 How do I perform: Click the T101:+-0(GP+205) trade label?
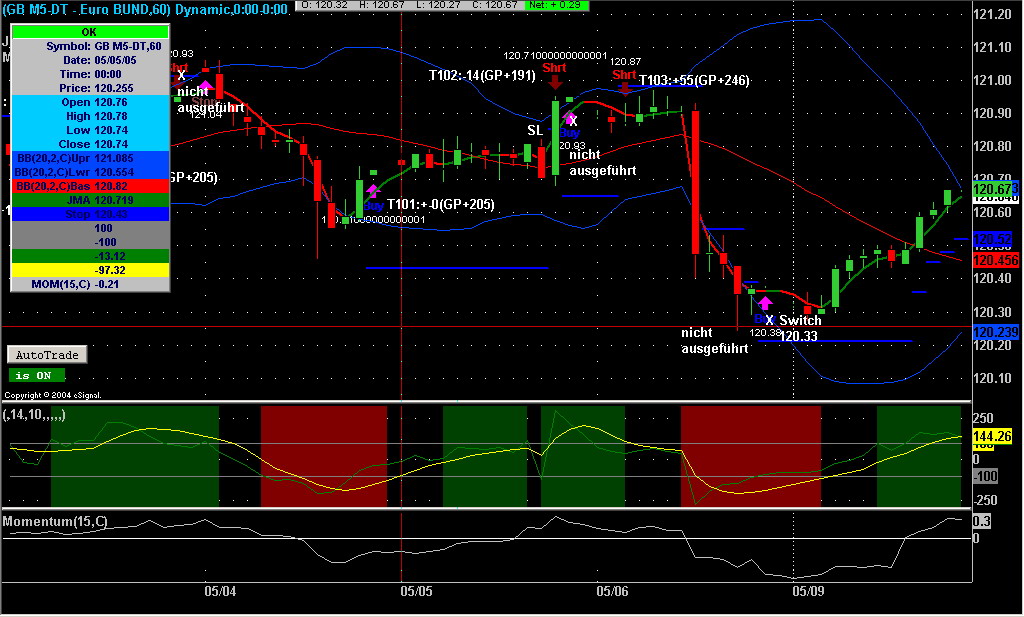441,204
